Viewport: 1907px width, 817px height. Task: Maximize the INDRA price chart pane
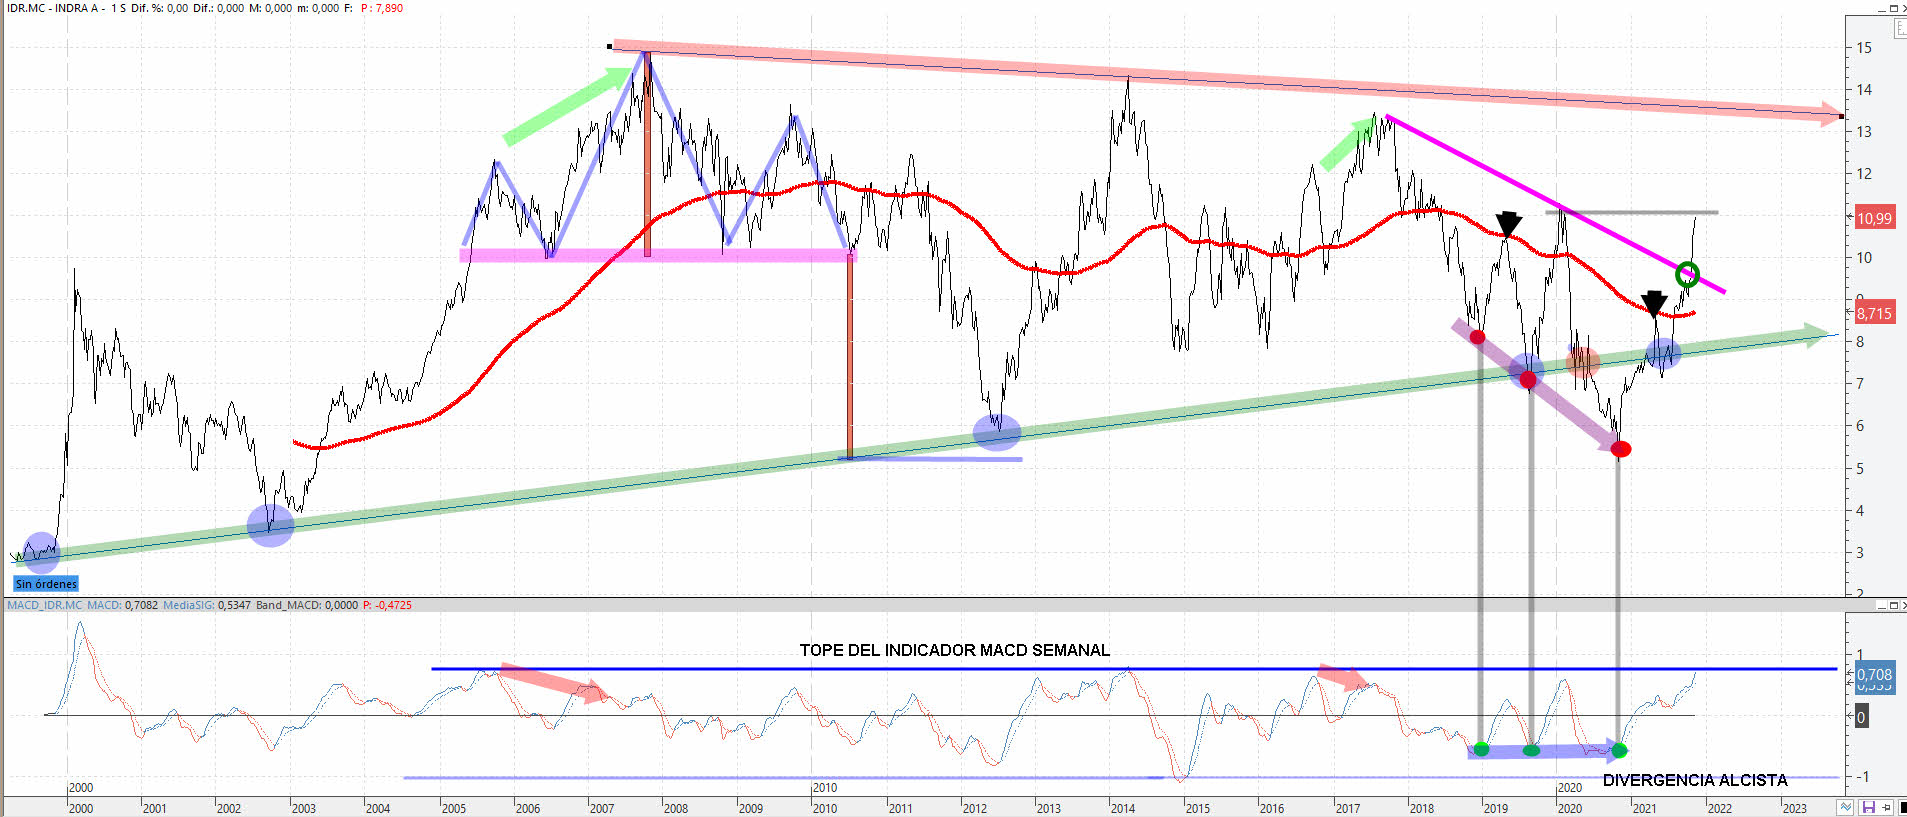tap(1893, 8)
